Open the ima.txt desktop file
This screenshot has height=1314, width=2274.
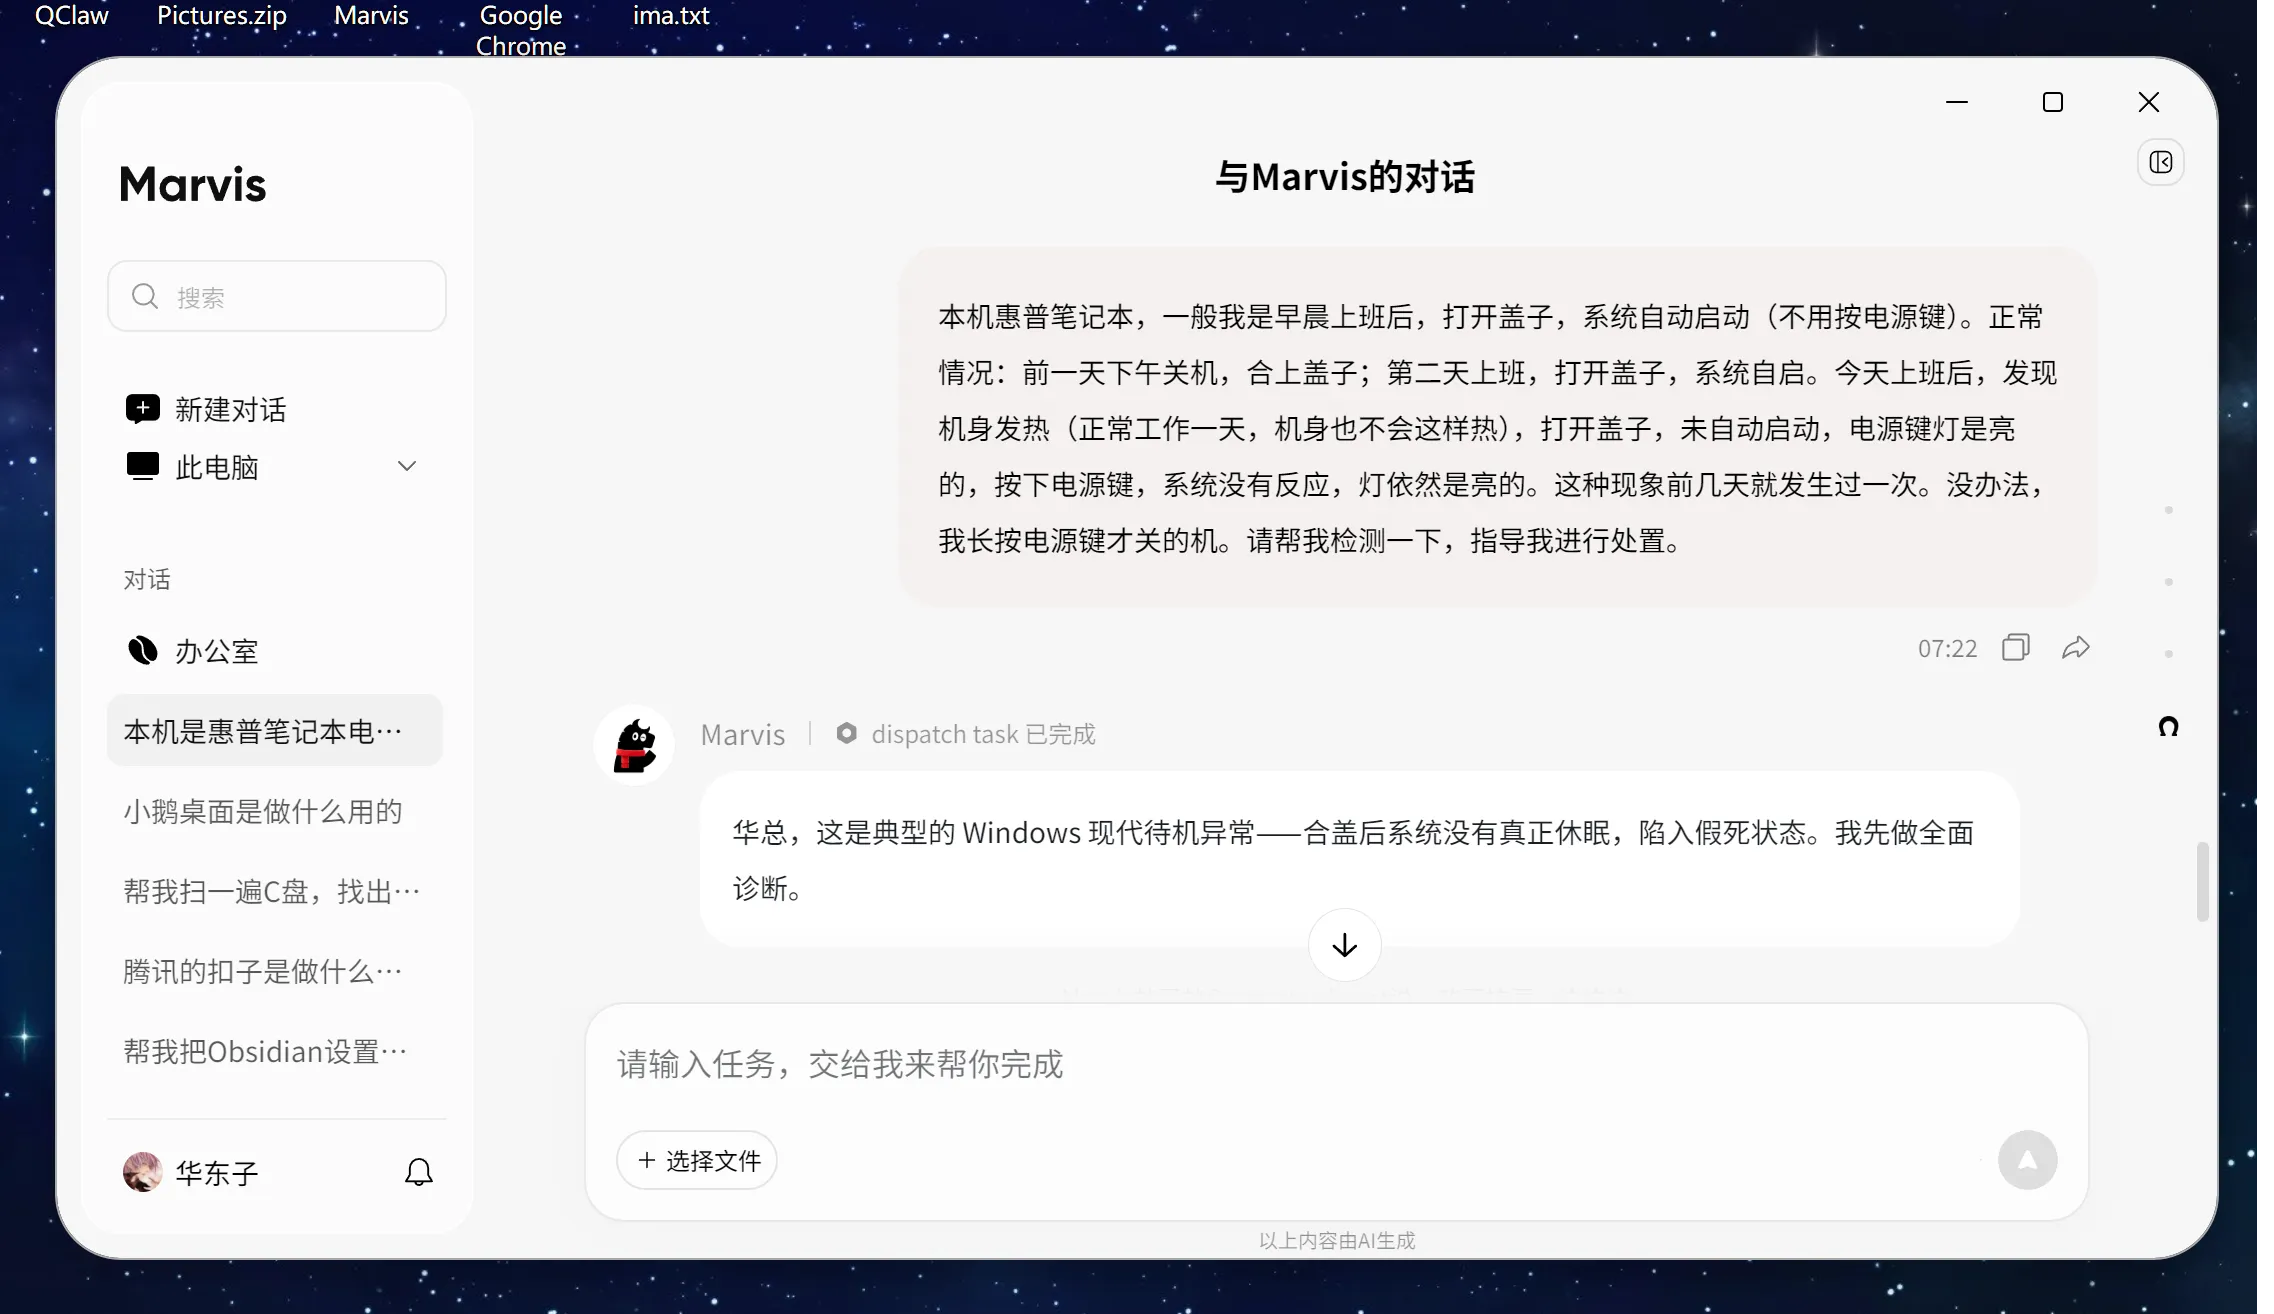(x=671, y=15)
